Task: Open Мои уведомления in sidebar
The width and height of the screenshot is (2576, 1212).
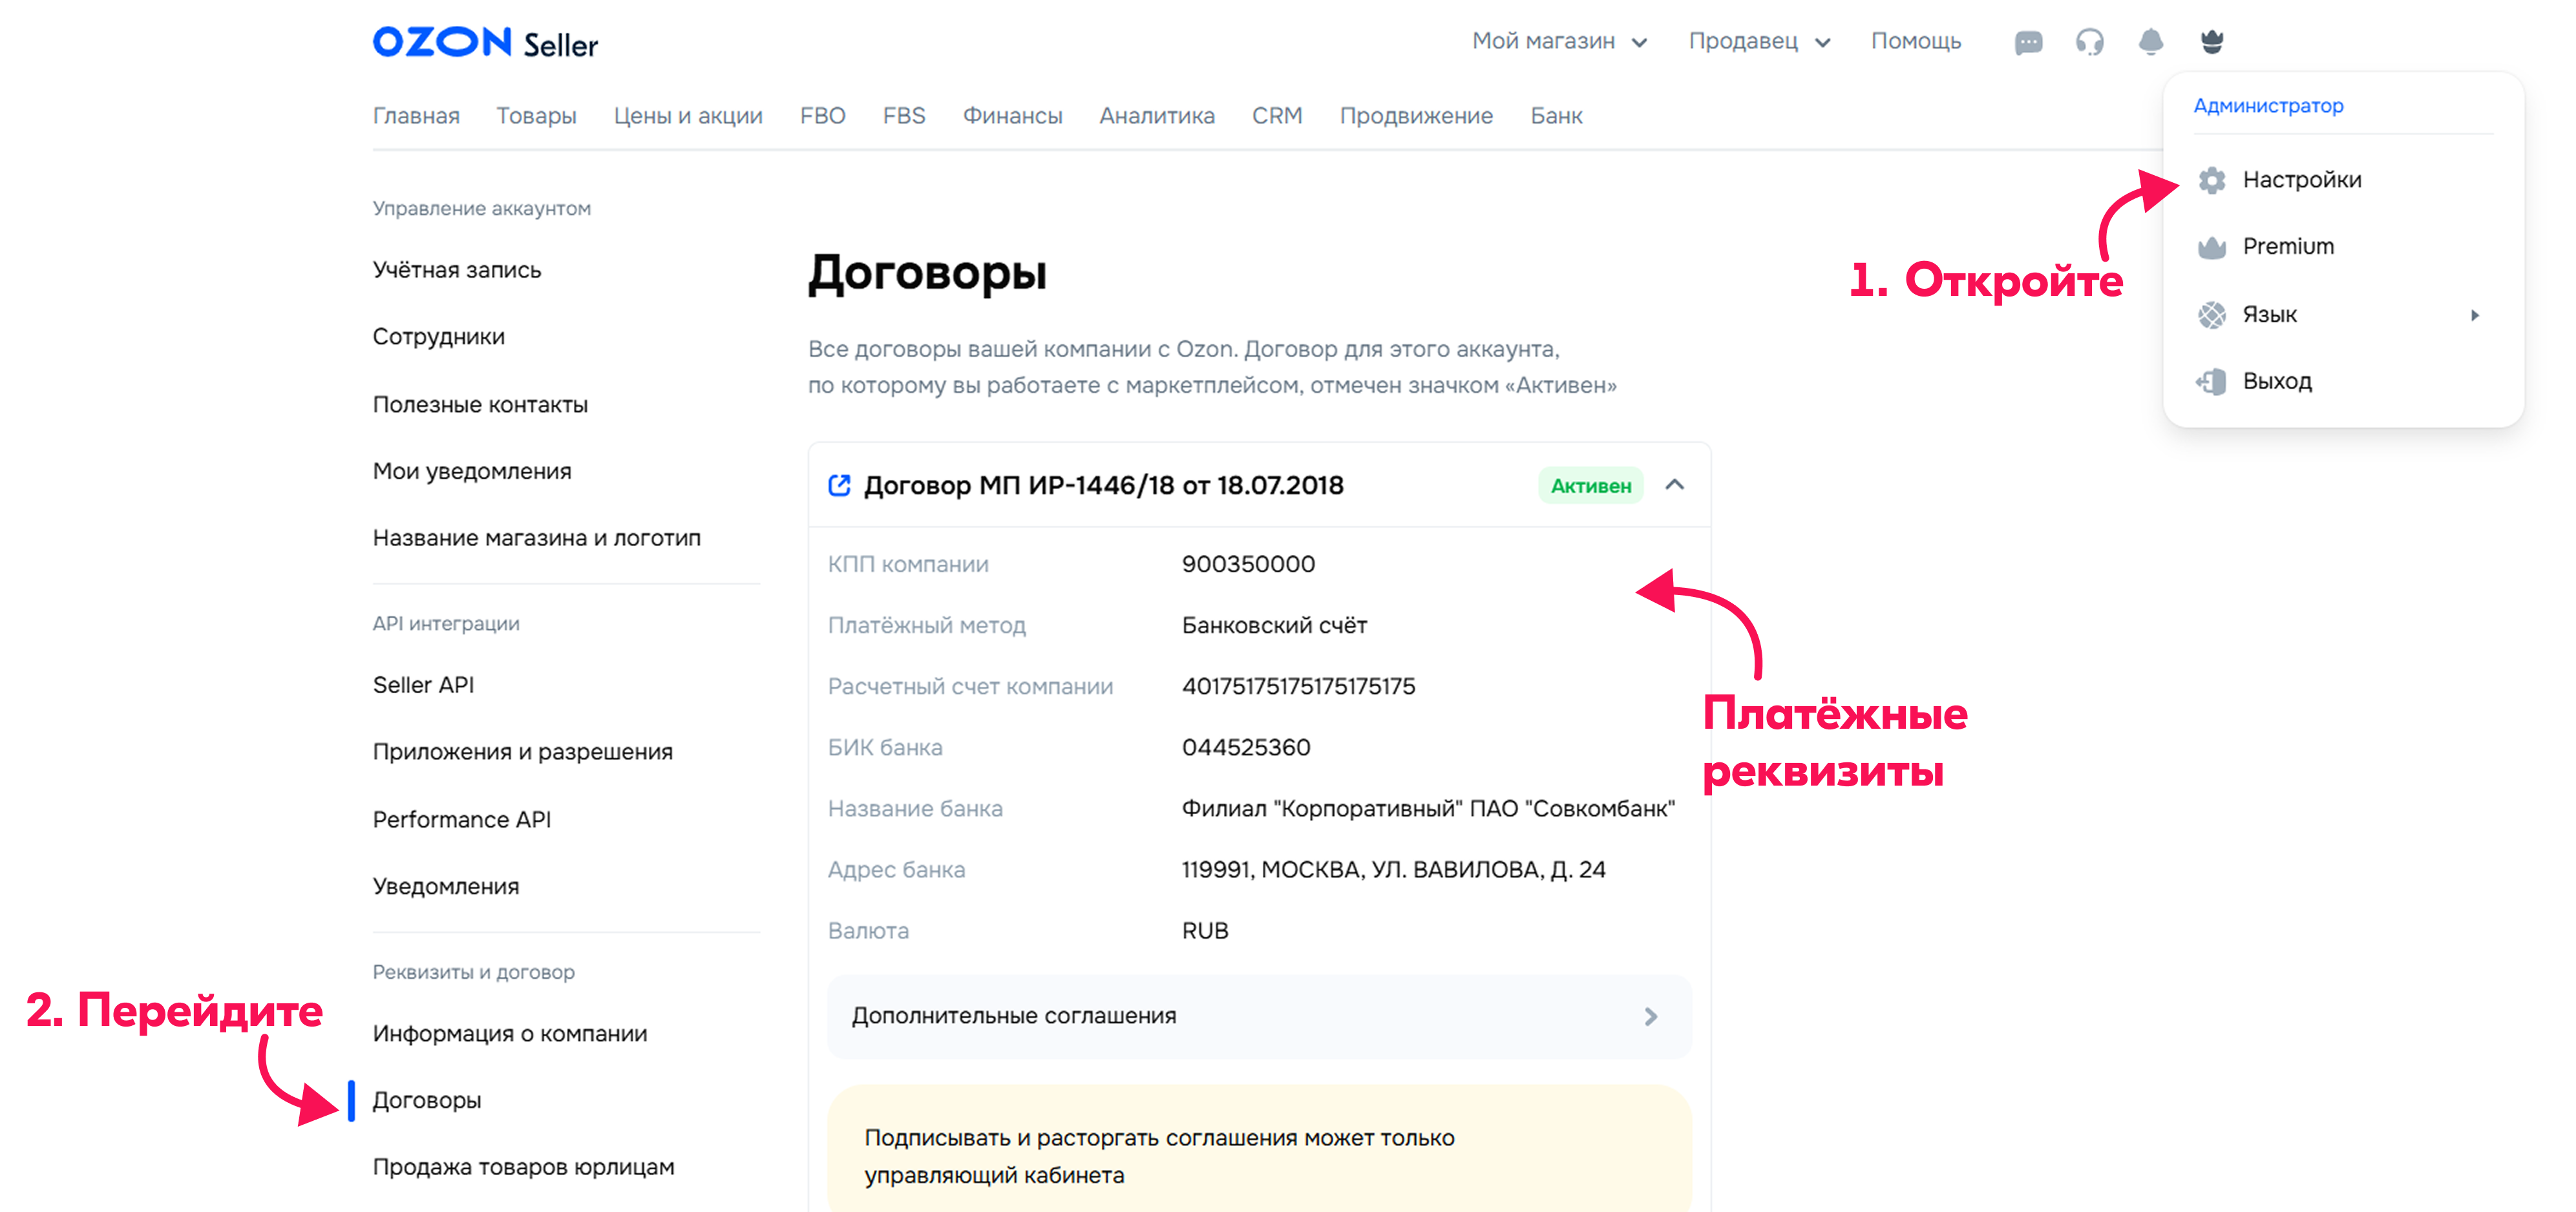Action: point(472,471)
